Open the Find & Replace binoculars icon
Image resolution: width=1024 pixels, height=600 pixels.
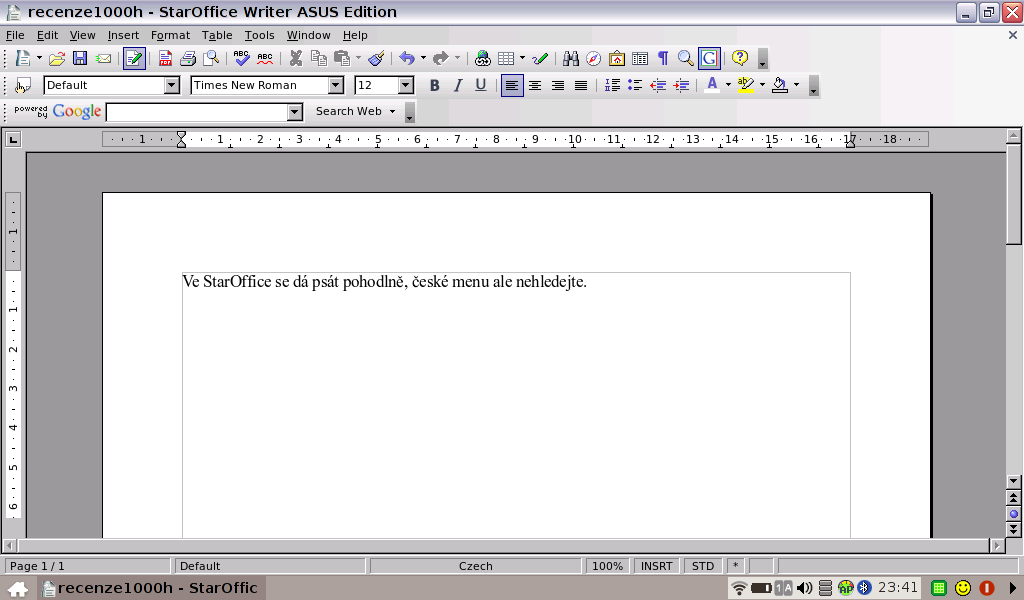(x=571, y=58)
